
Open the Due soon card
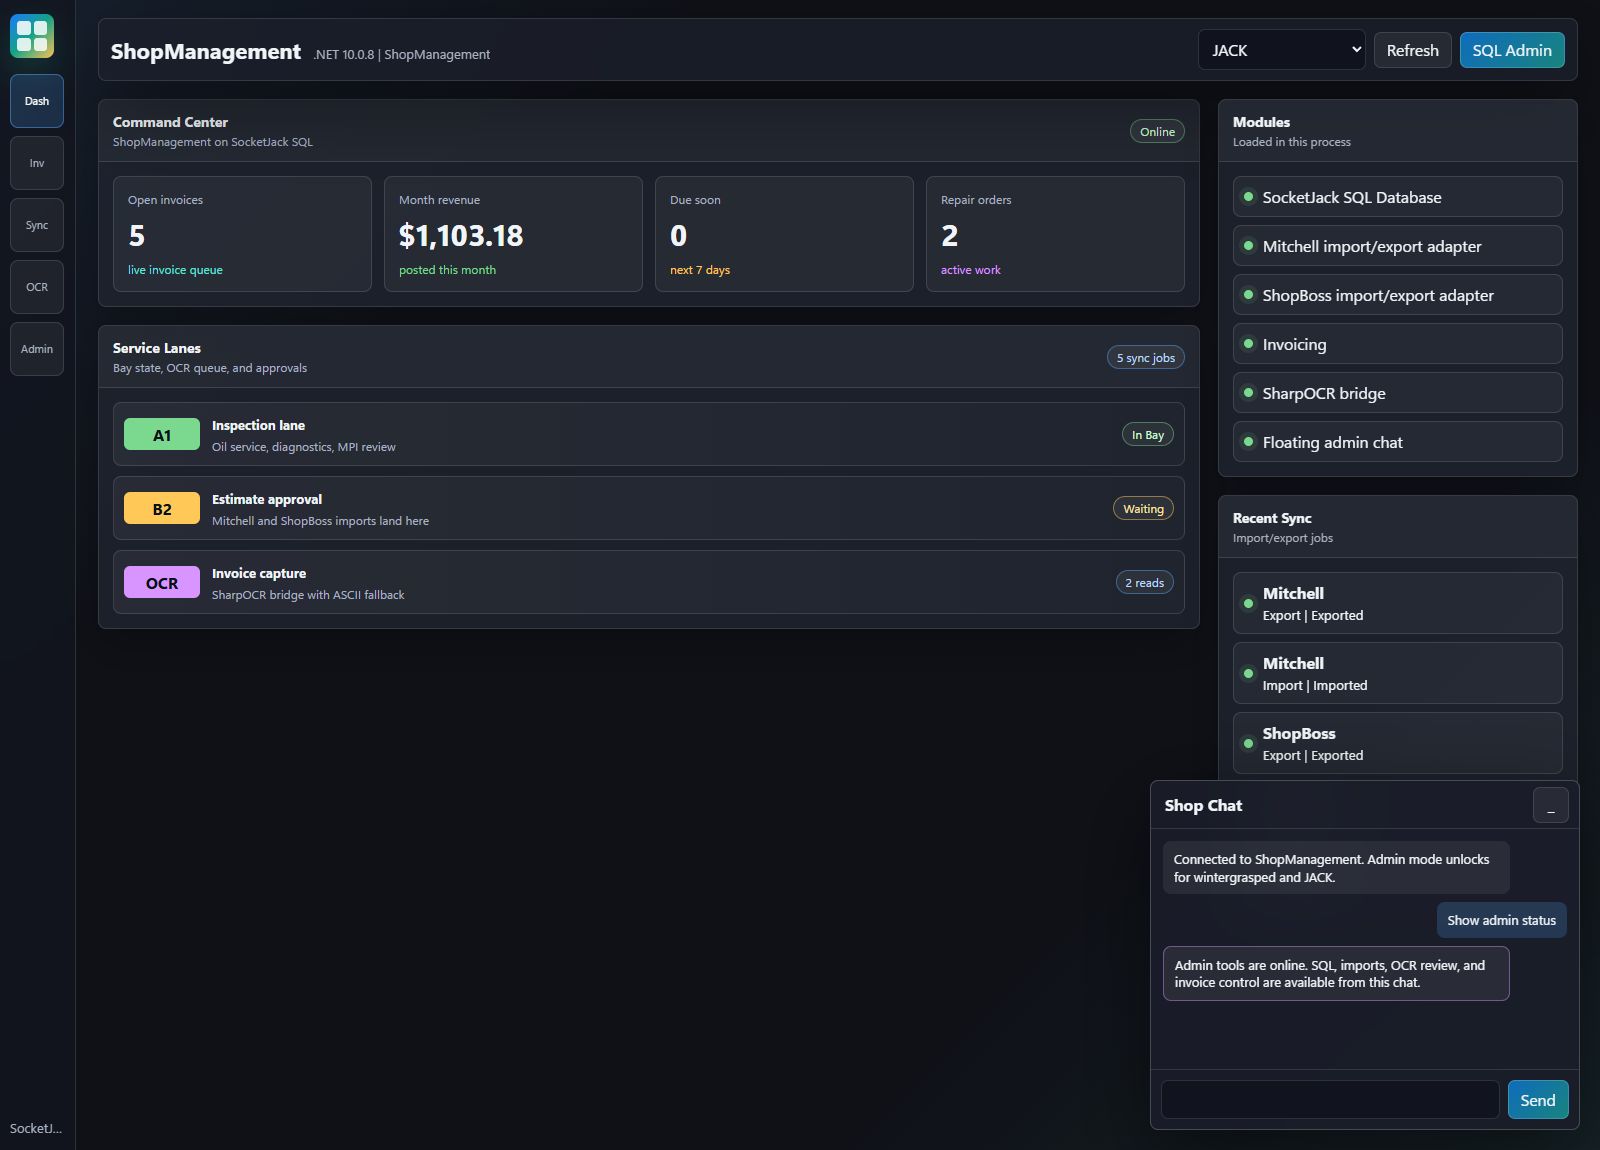click(x=784, y=234)
